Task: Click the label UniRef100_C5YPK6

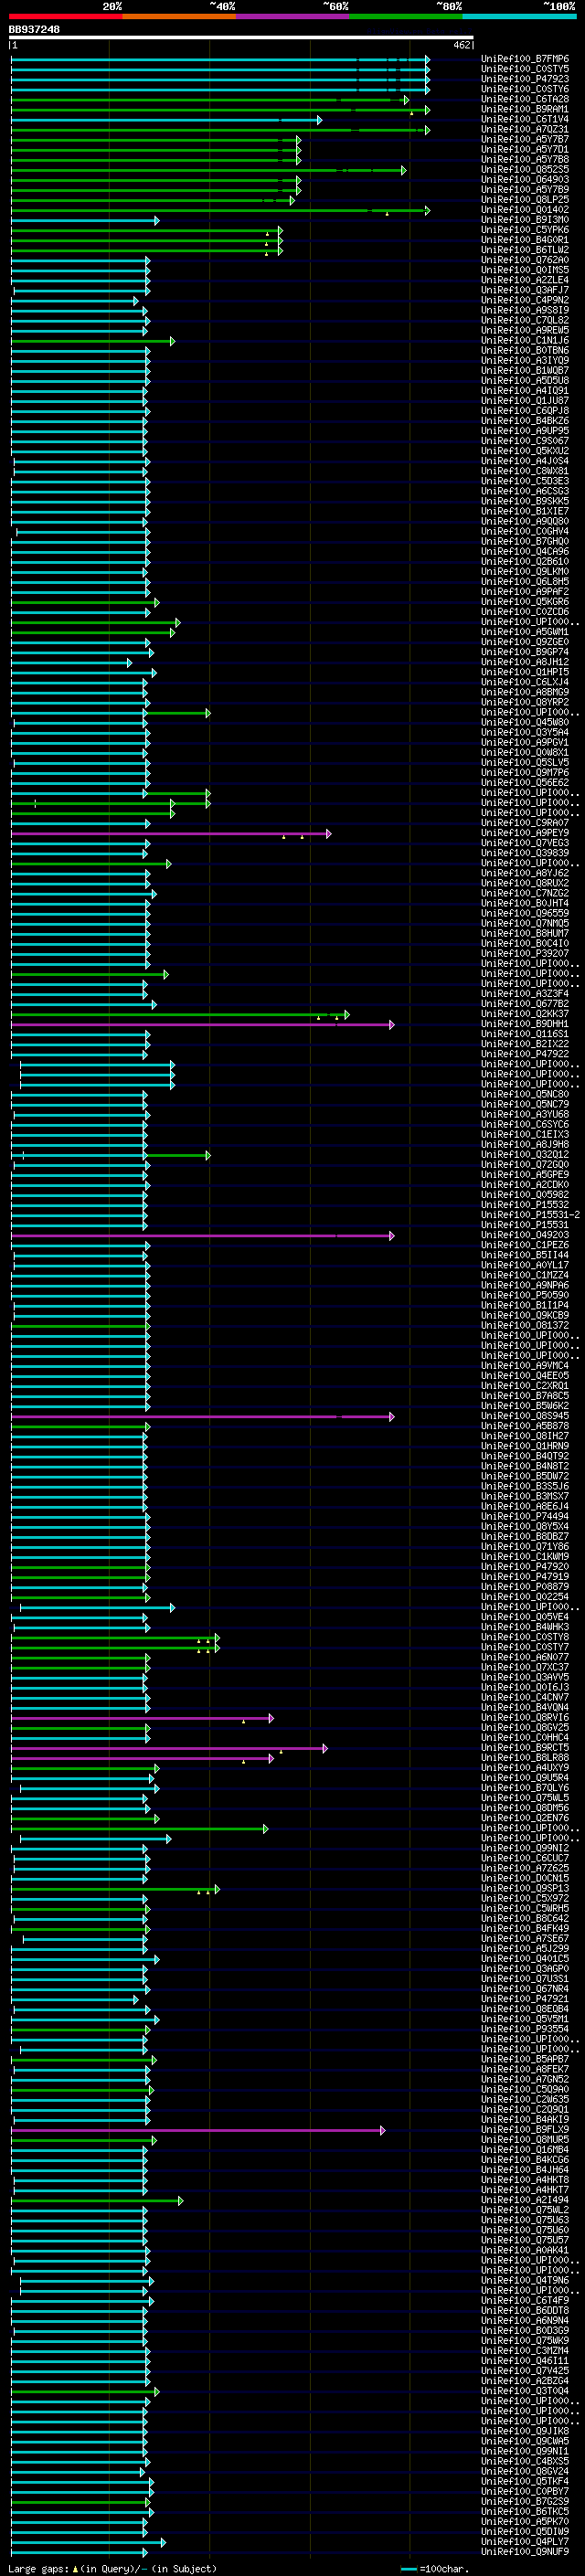Action: (525, 230)
